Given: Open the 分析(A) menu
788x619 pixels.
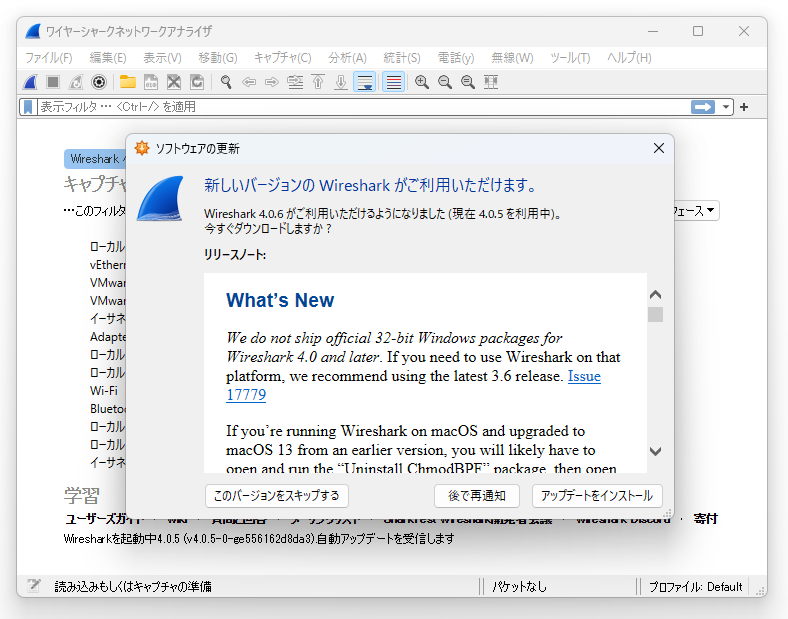Looking at the screenshot, I should [x=347, y=58].
